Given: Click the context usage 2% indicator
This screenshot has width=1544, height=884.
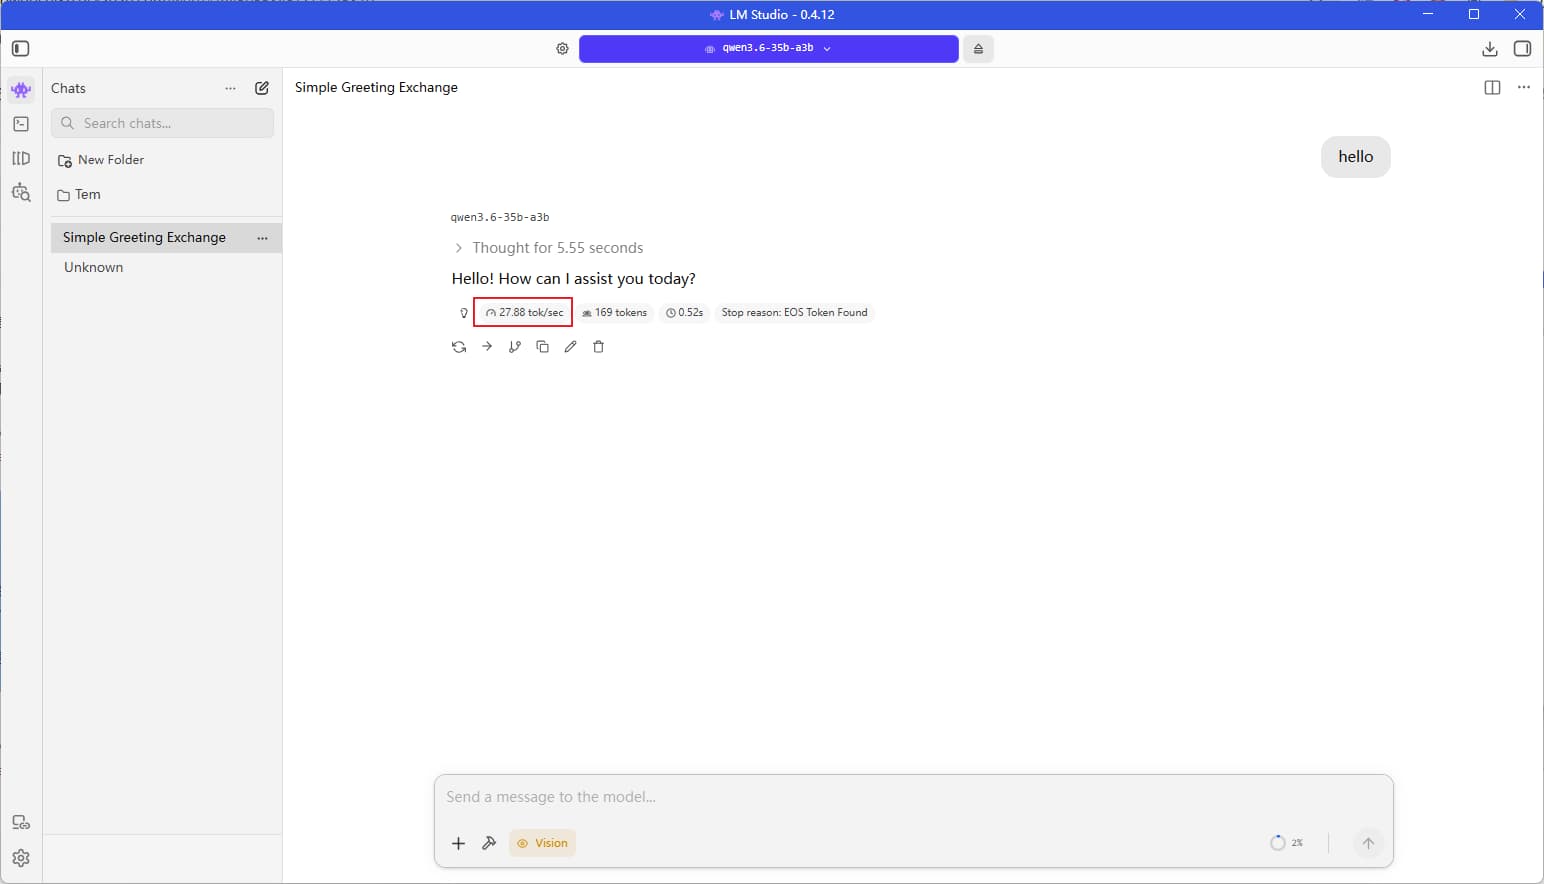Looking at the screenshot, I should coord(1286,843).
